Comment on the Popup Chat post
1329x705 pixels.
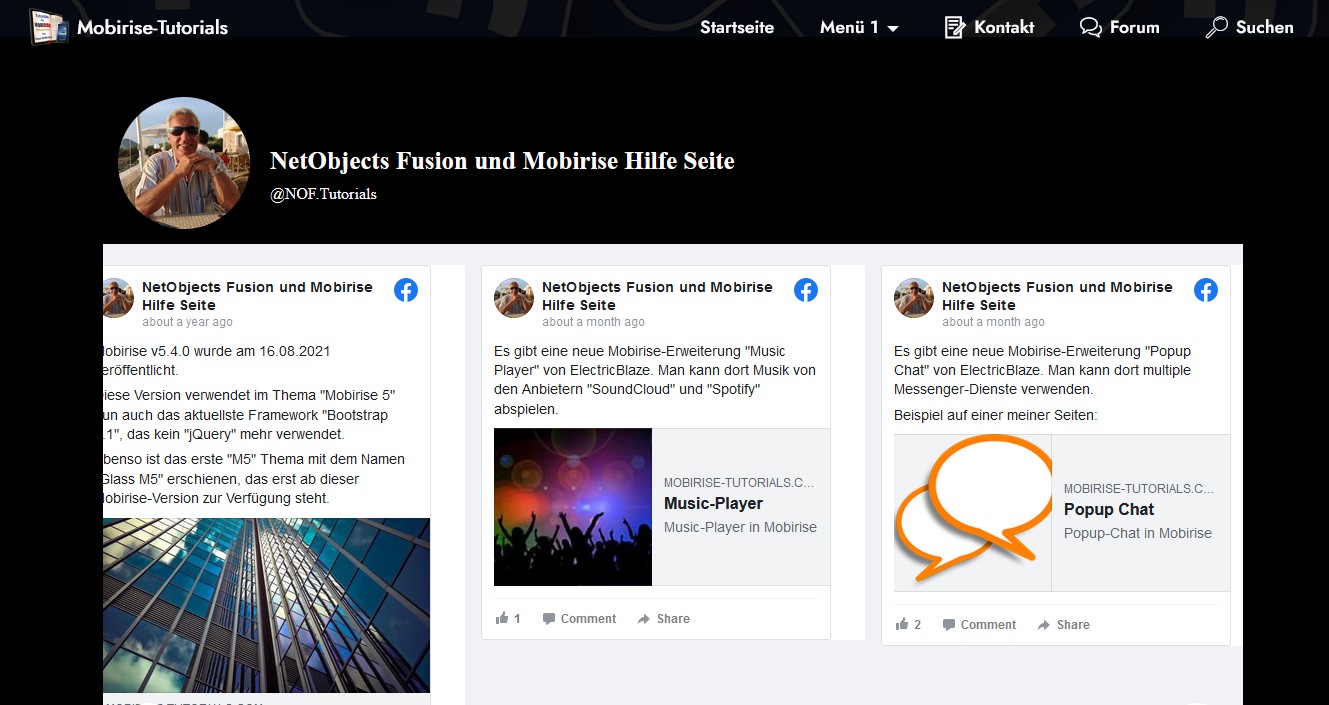click(x=979, y=625)
